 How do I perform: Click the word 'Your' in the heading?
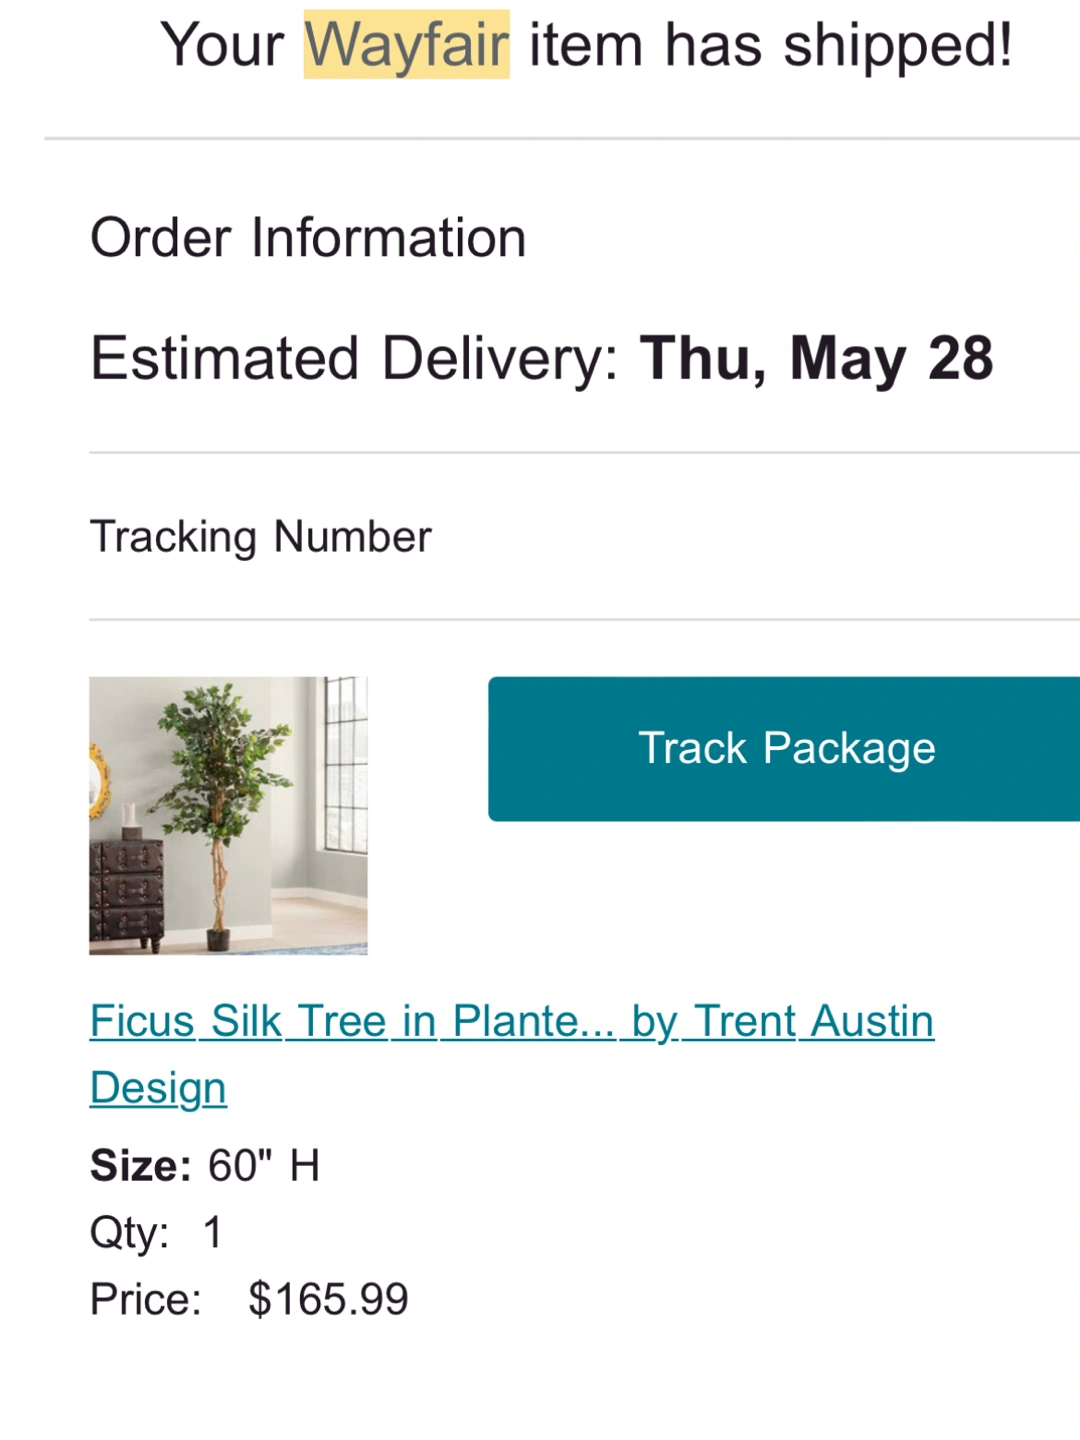[222, 45]
